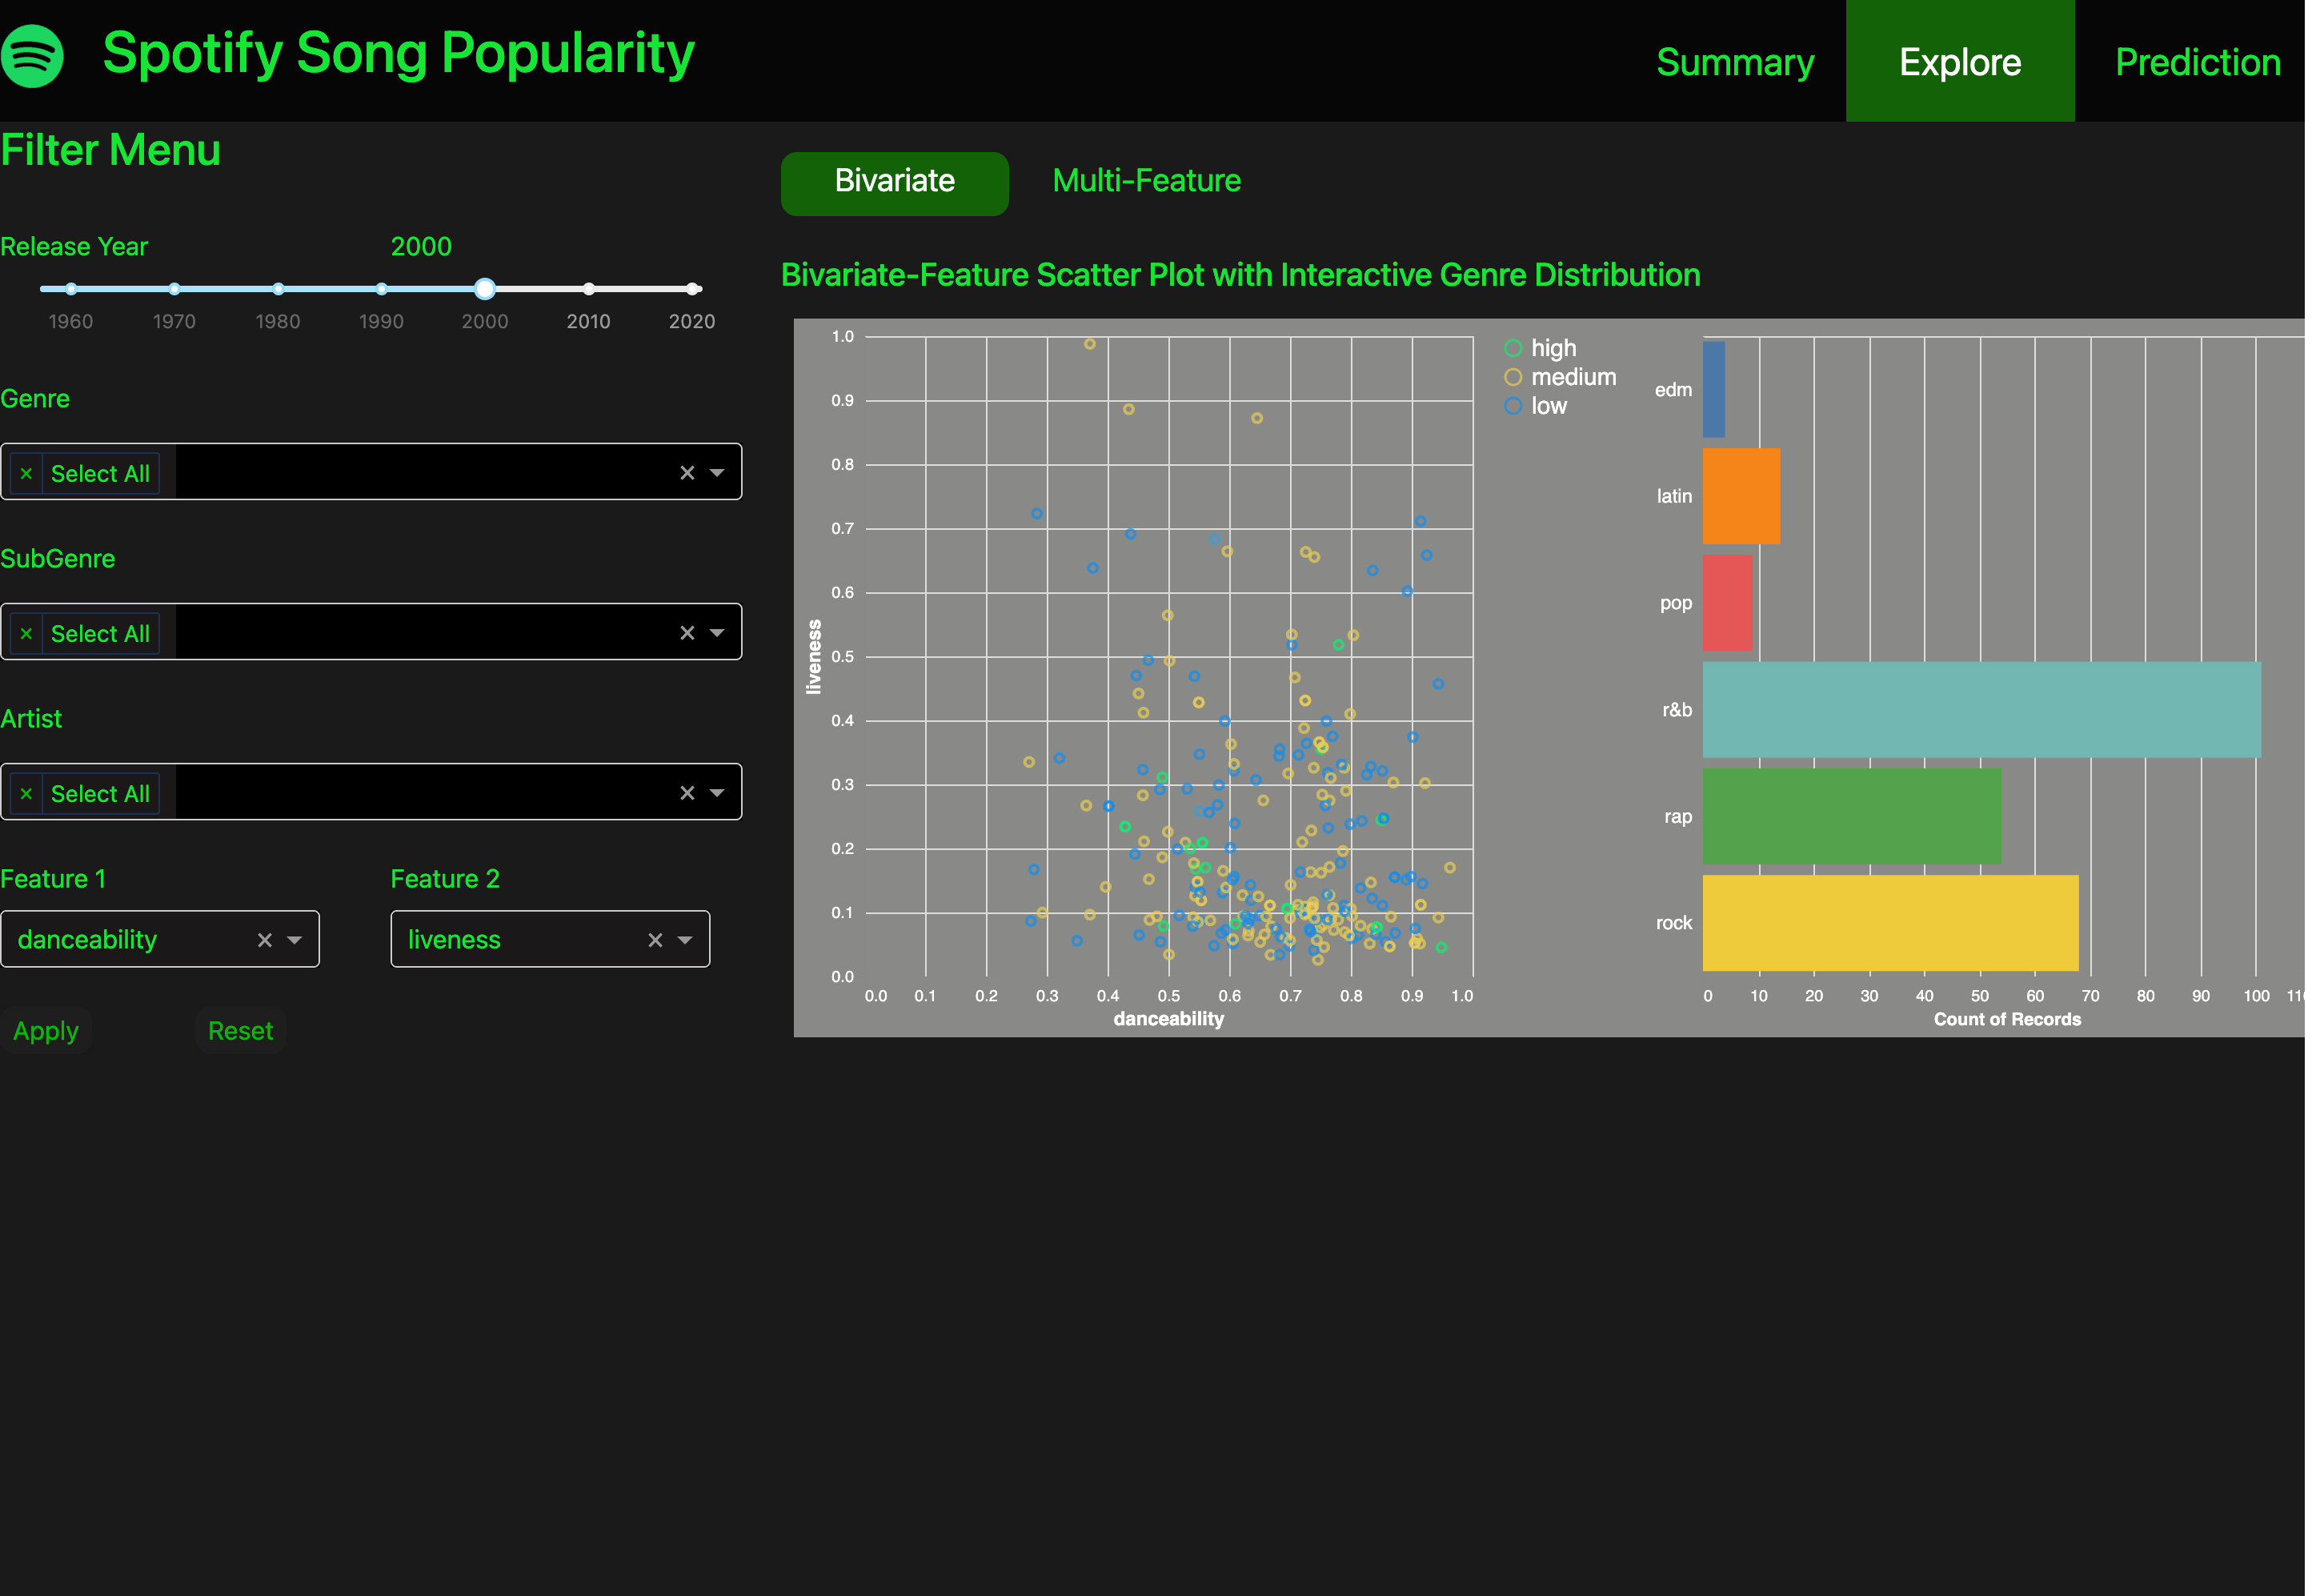The width and height of the screenshot is (2324, 1596).
Task: Set Release Year slider to 2010
Action: [589, 289]
